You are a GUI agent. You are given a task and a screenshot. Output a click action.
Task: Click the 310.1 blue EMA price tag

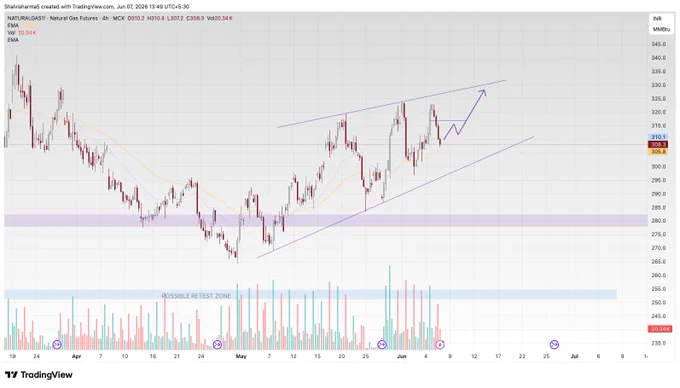point(658,137)
